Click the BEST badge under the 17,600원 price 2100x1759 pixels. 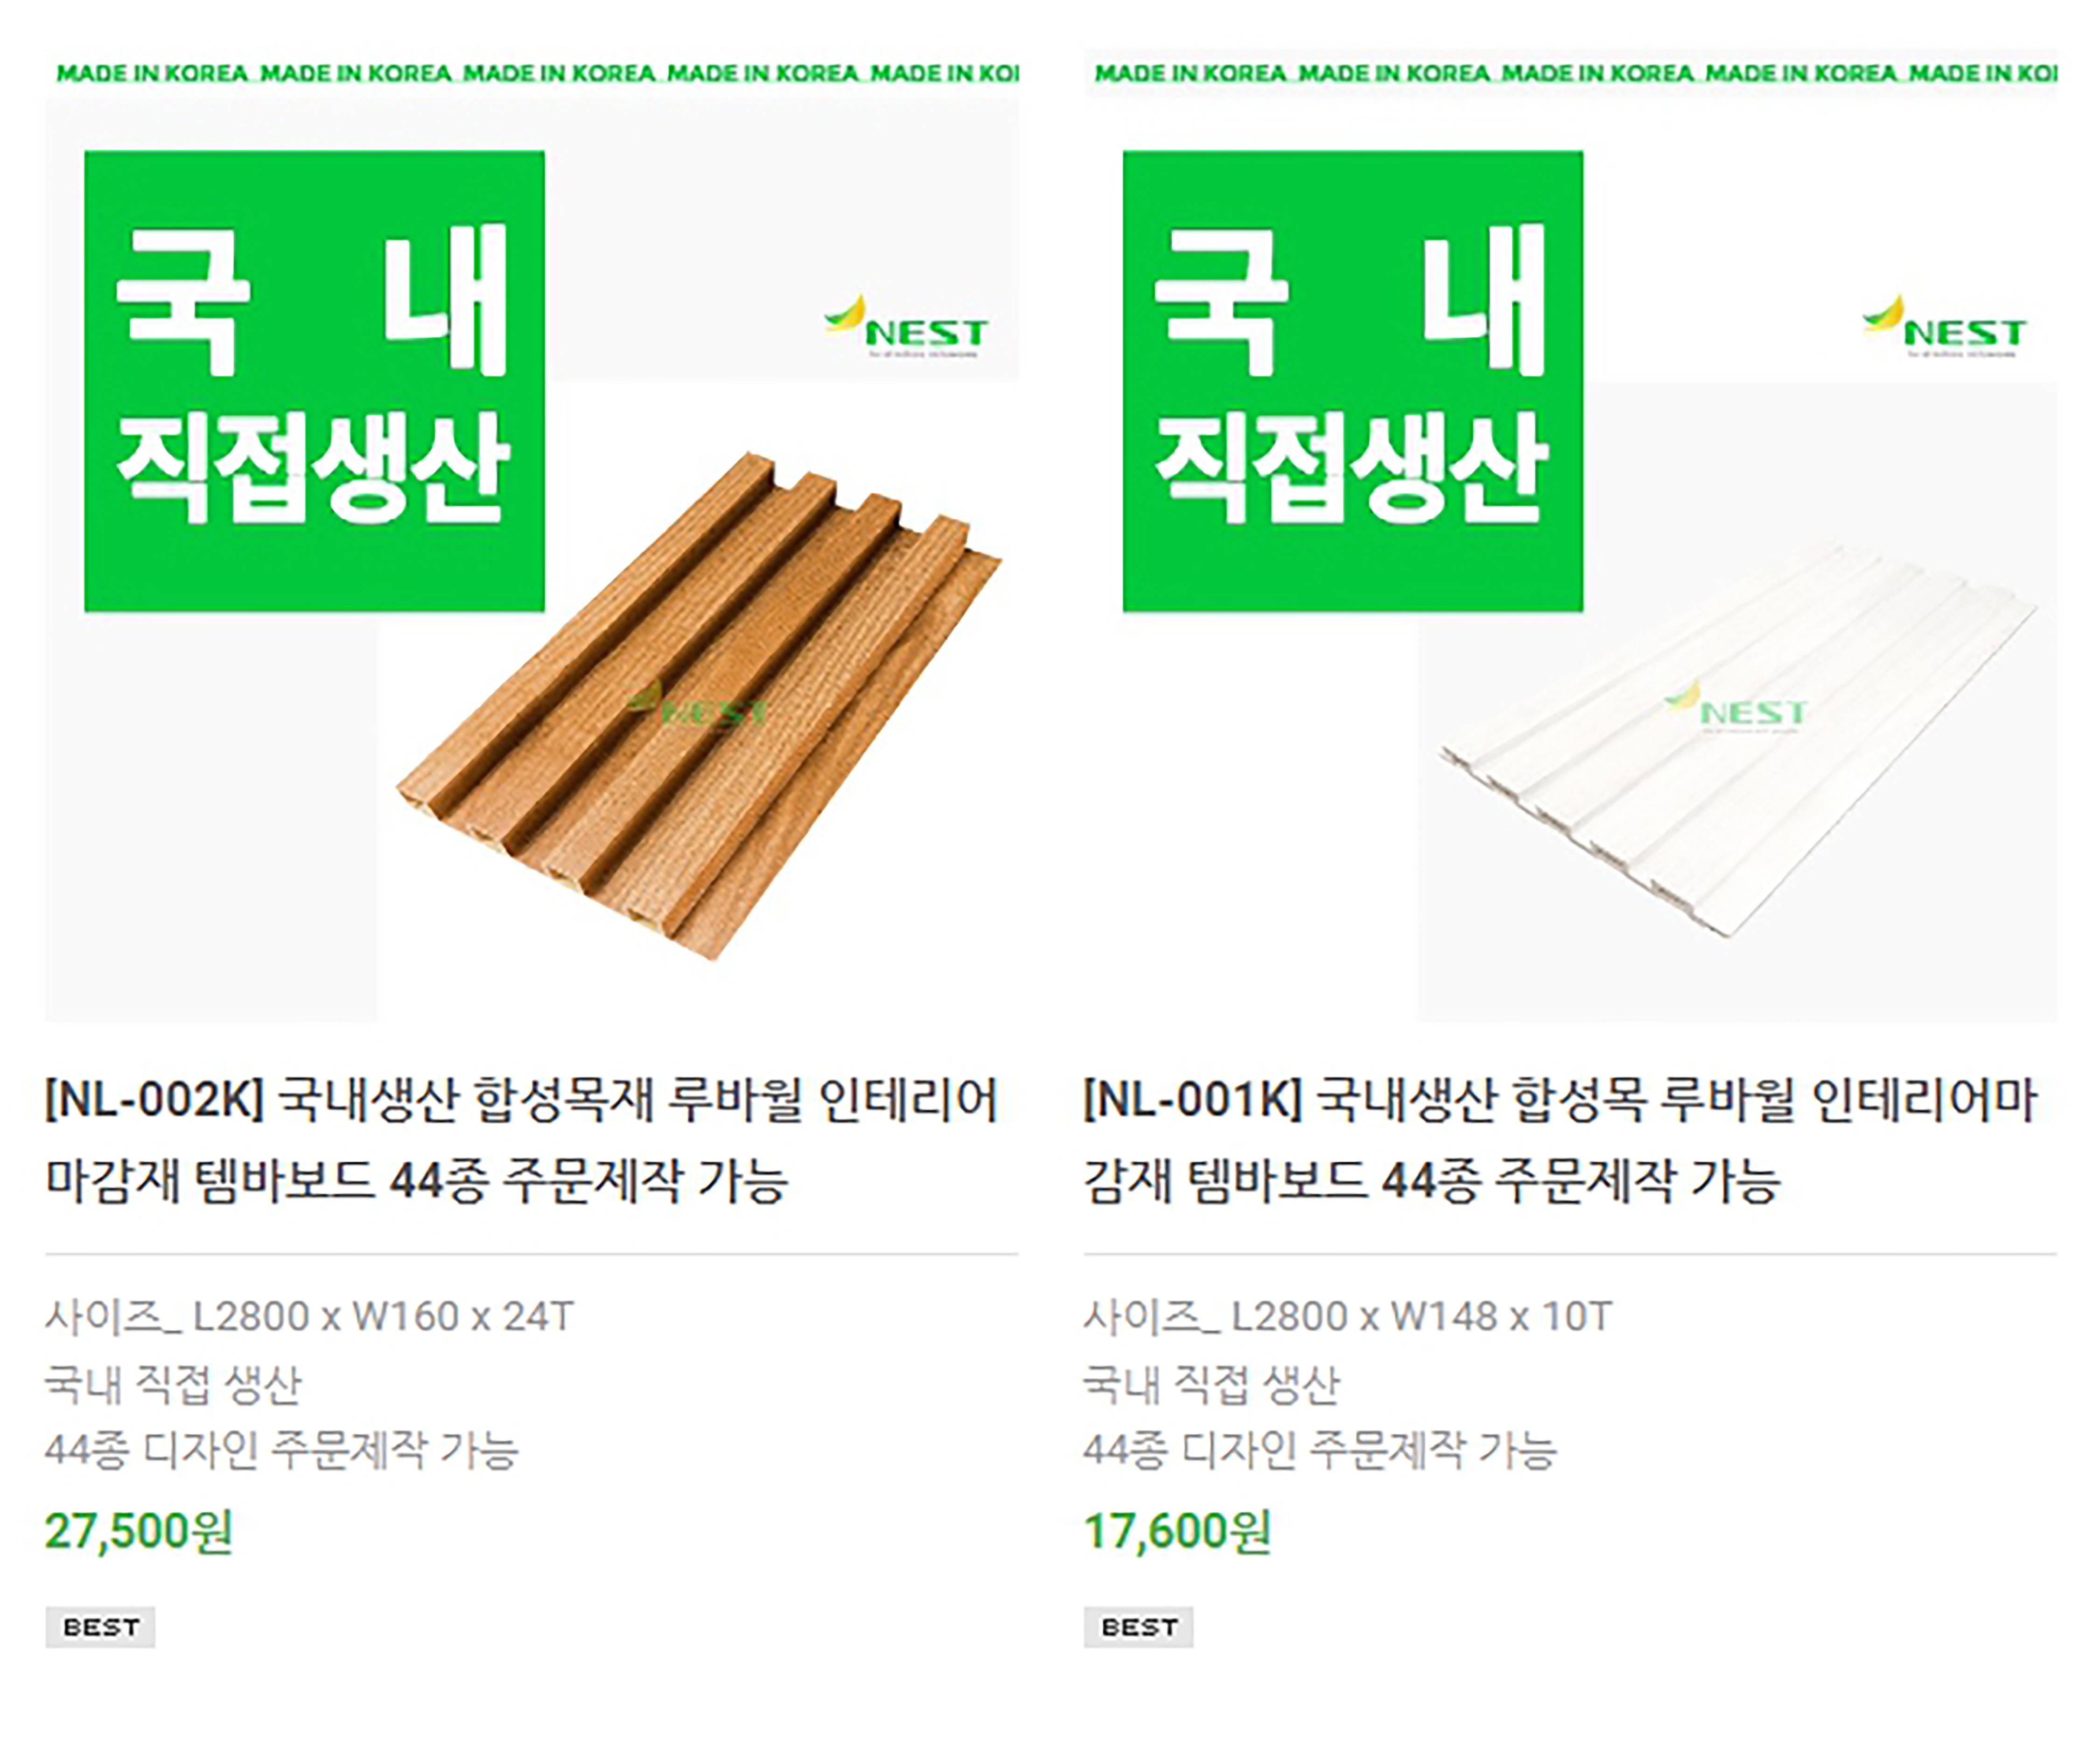click(x=1138, y=1627)
